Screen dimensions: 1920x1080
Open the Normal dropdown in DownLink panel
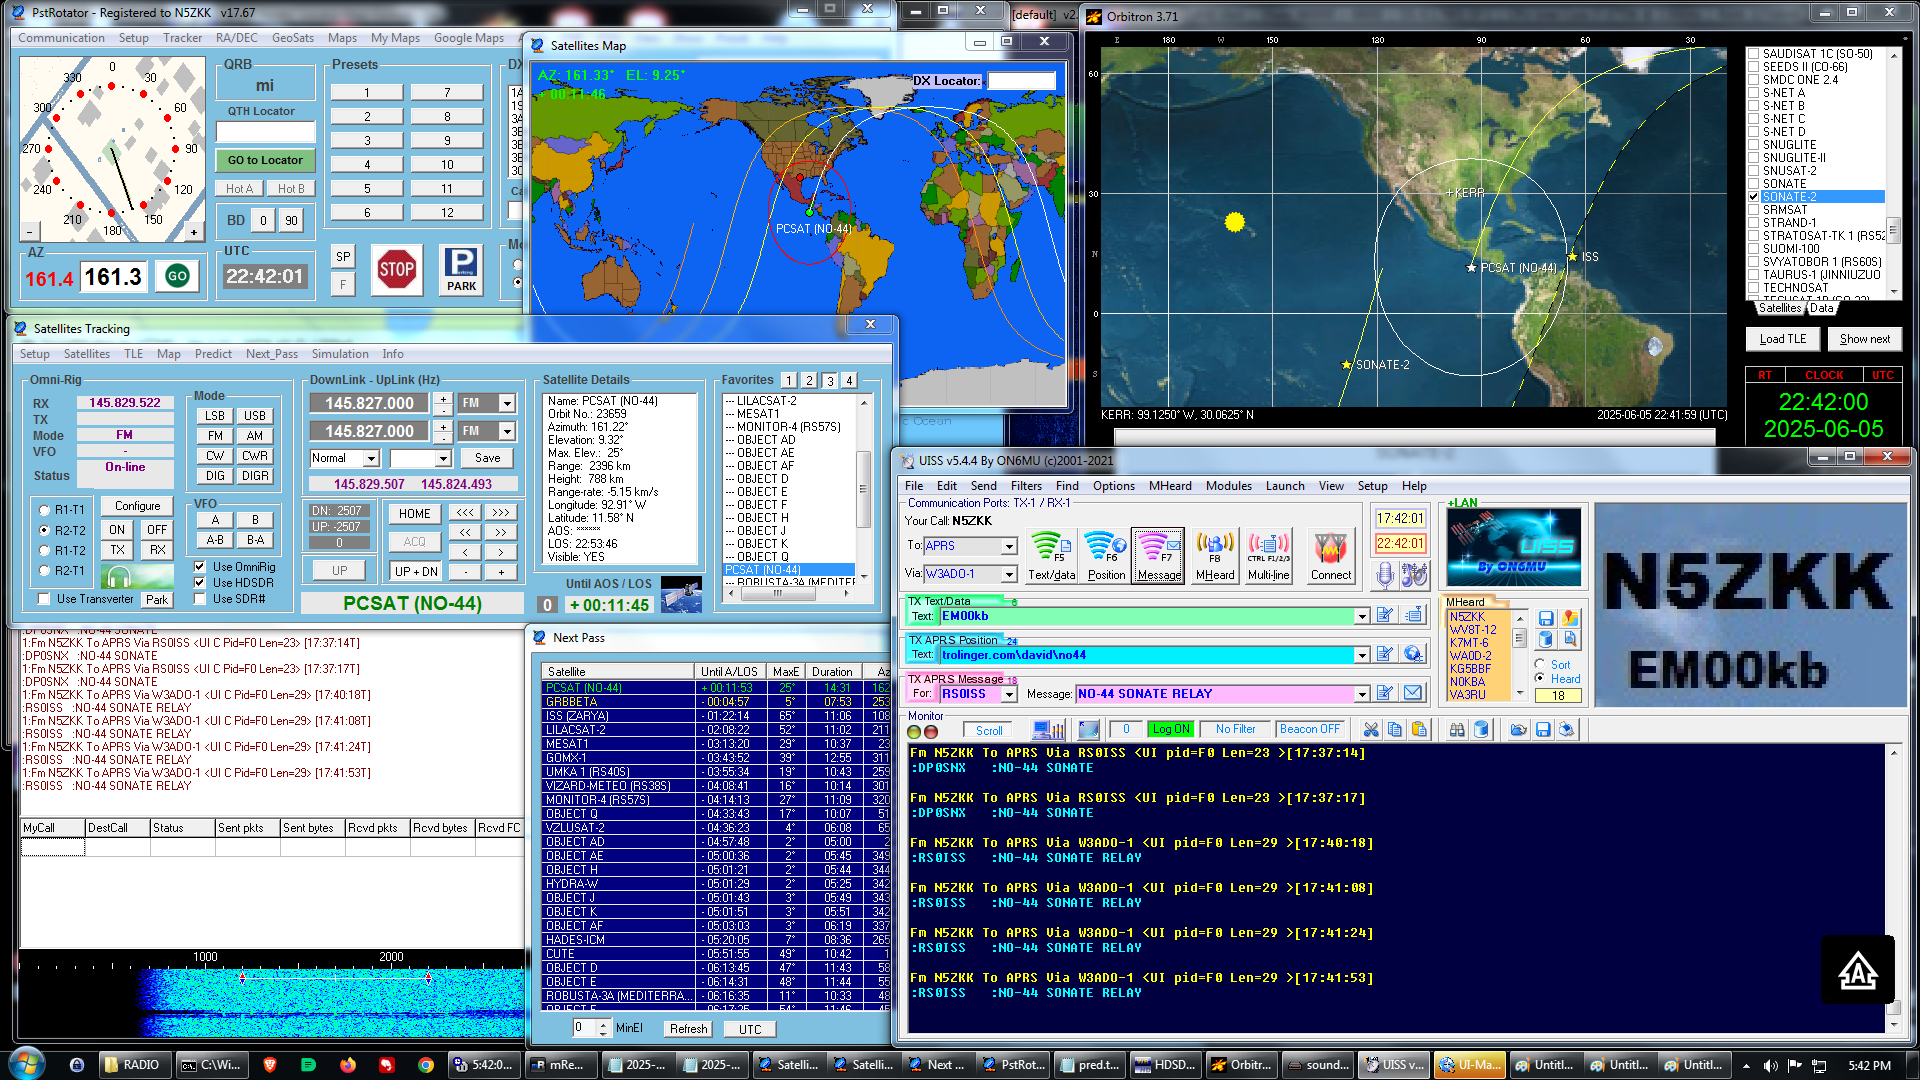(x=371, y=458)
